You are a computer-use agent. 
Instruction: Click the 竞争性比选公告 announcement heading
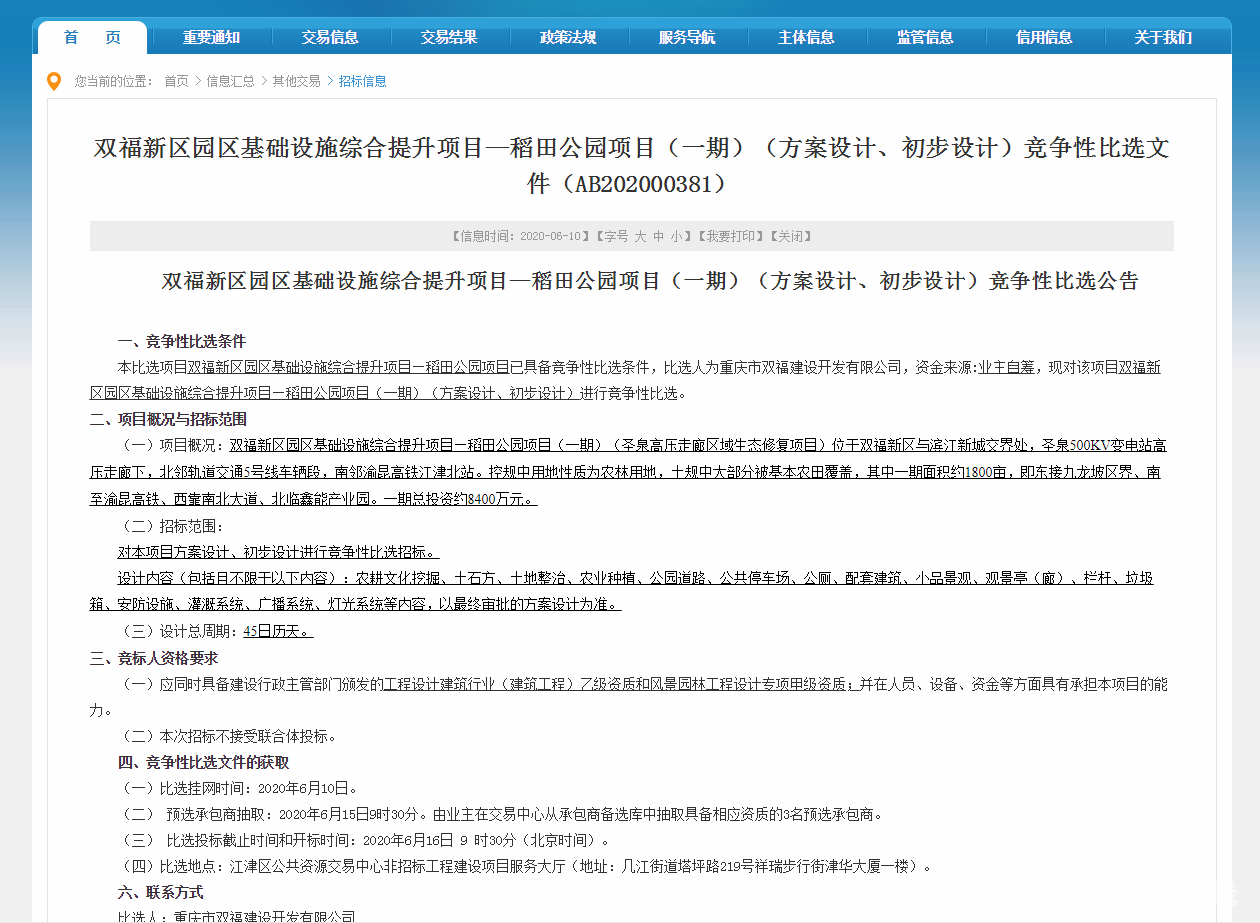coord(650,281)
